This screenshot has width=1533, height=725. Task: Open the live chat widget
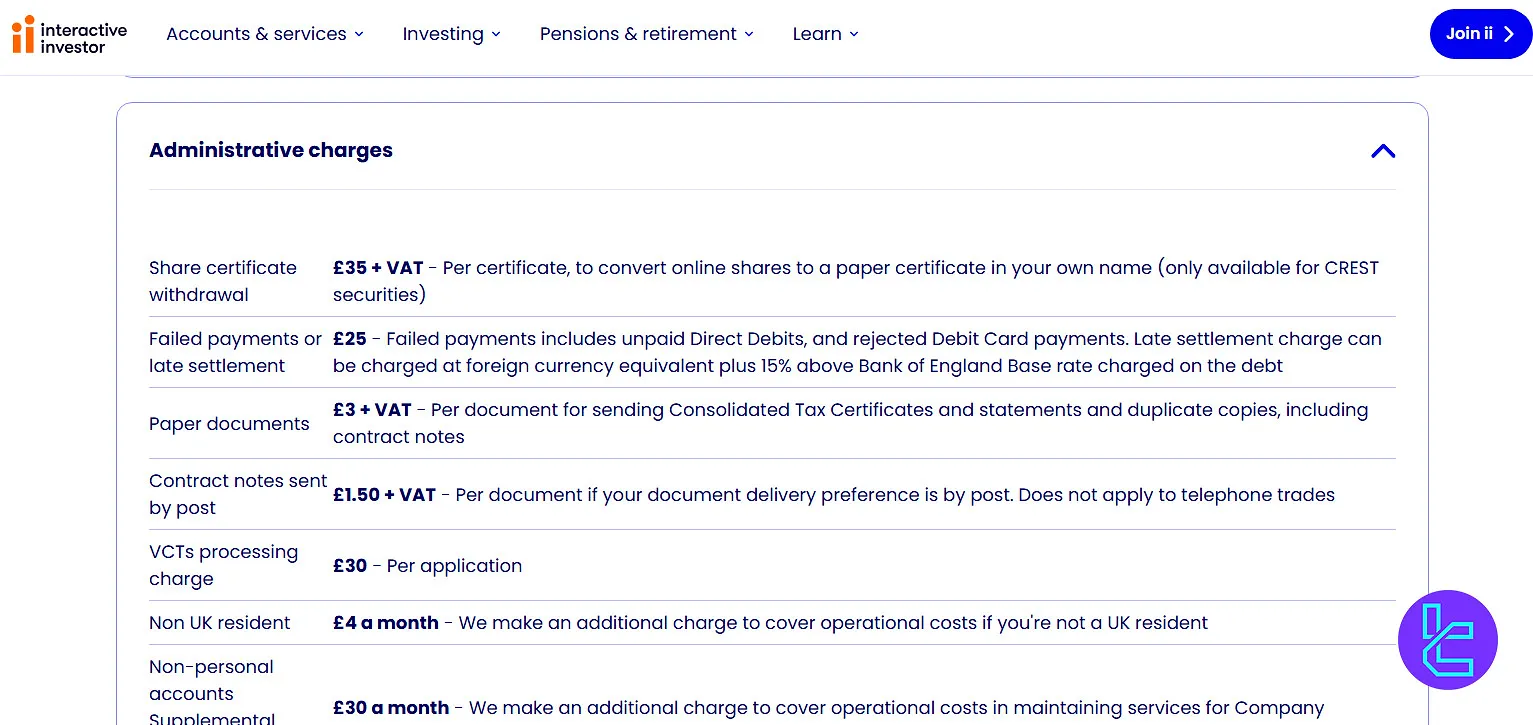pos(1447,640)
